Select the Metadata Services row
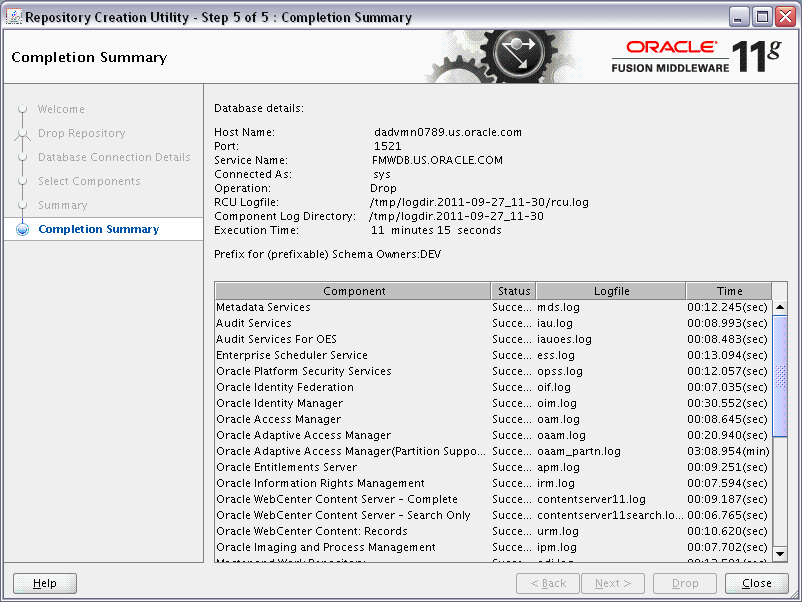802x602 pixels. pos(350,307)
